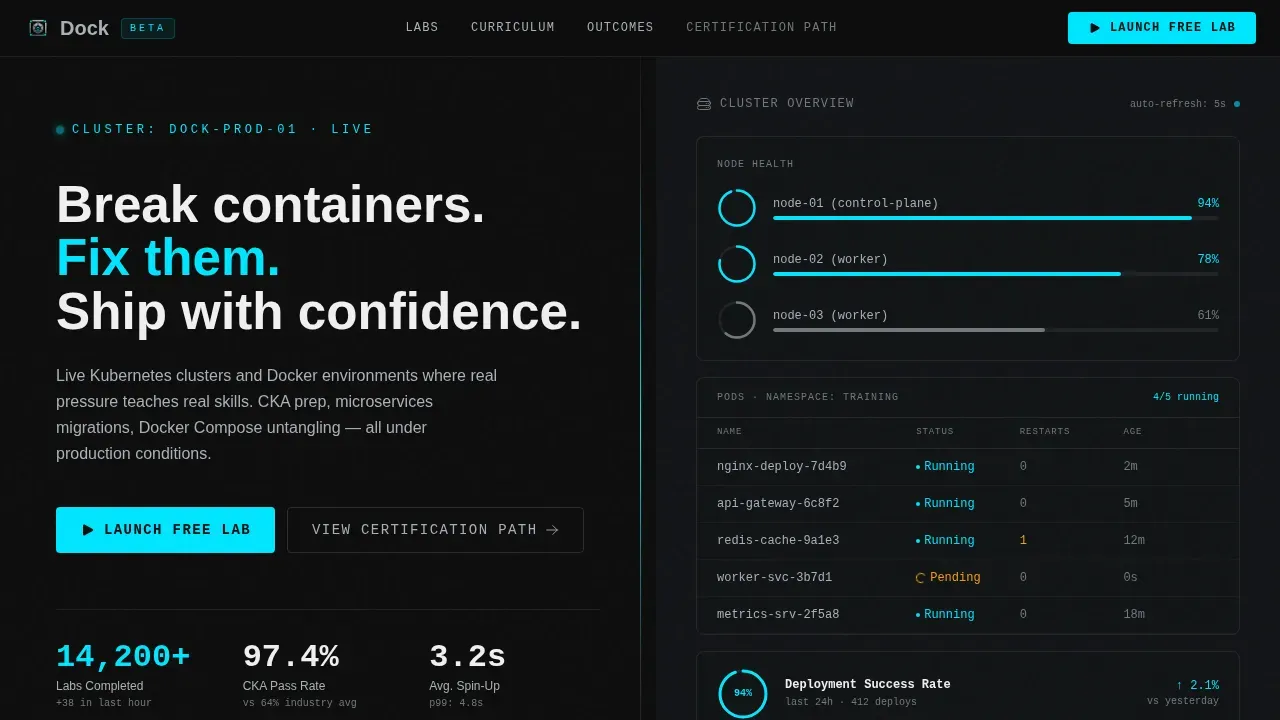Click the AGE column header
Viewport: 1280px width, 720px height.
pyautogui.click(x=1133, y=432)
